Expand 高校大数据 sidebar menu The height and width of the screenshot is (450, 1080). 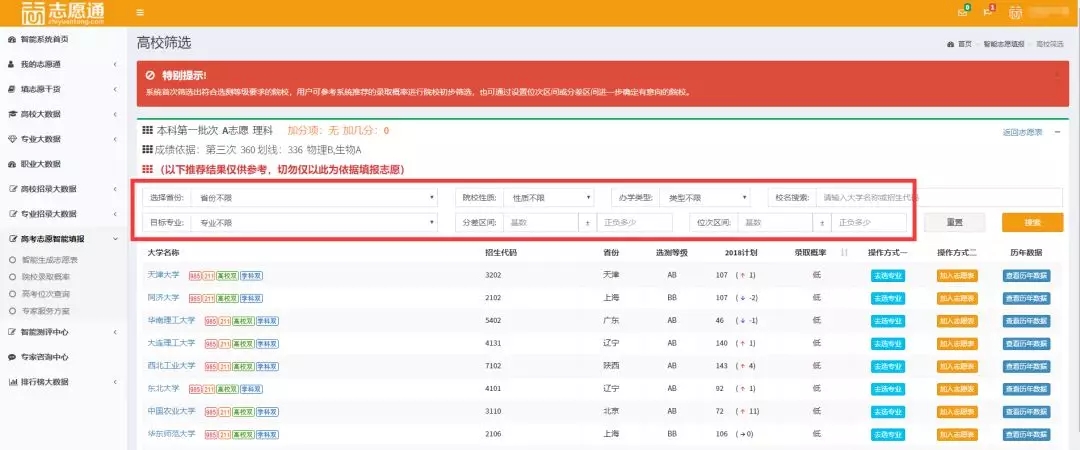[60, 114]
